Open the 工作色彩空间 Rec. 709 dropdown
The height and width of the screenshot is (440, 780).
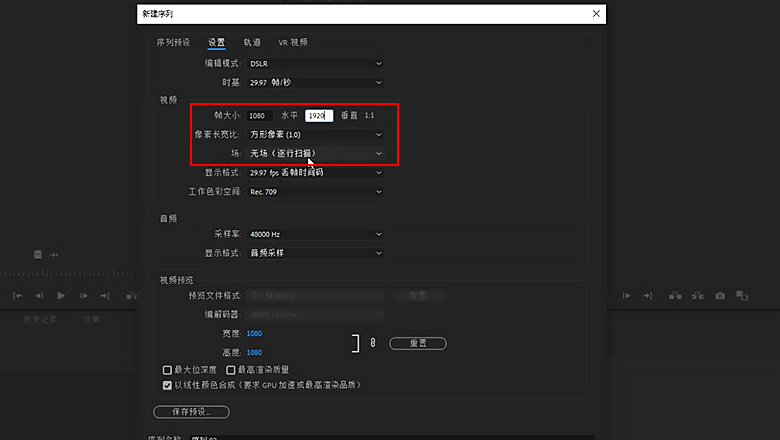tap(315, 192)
